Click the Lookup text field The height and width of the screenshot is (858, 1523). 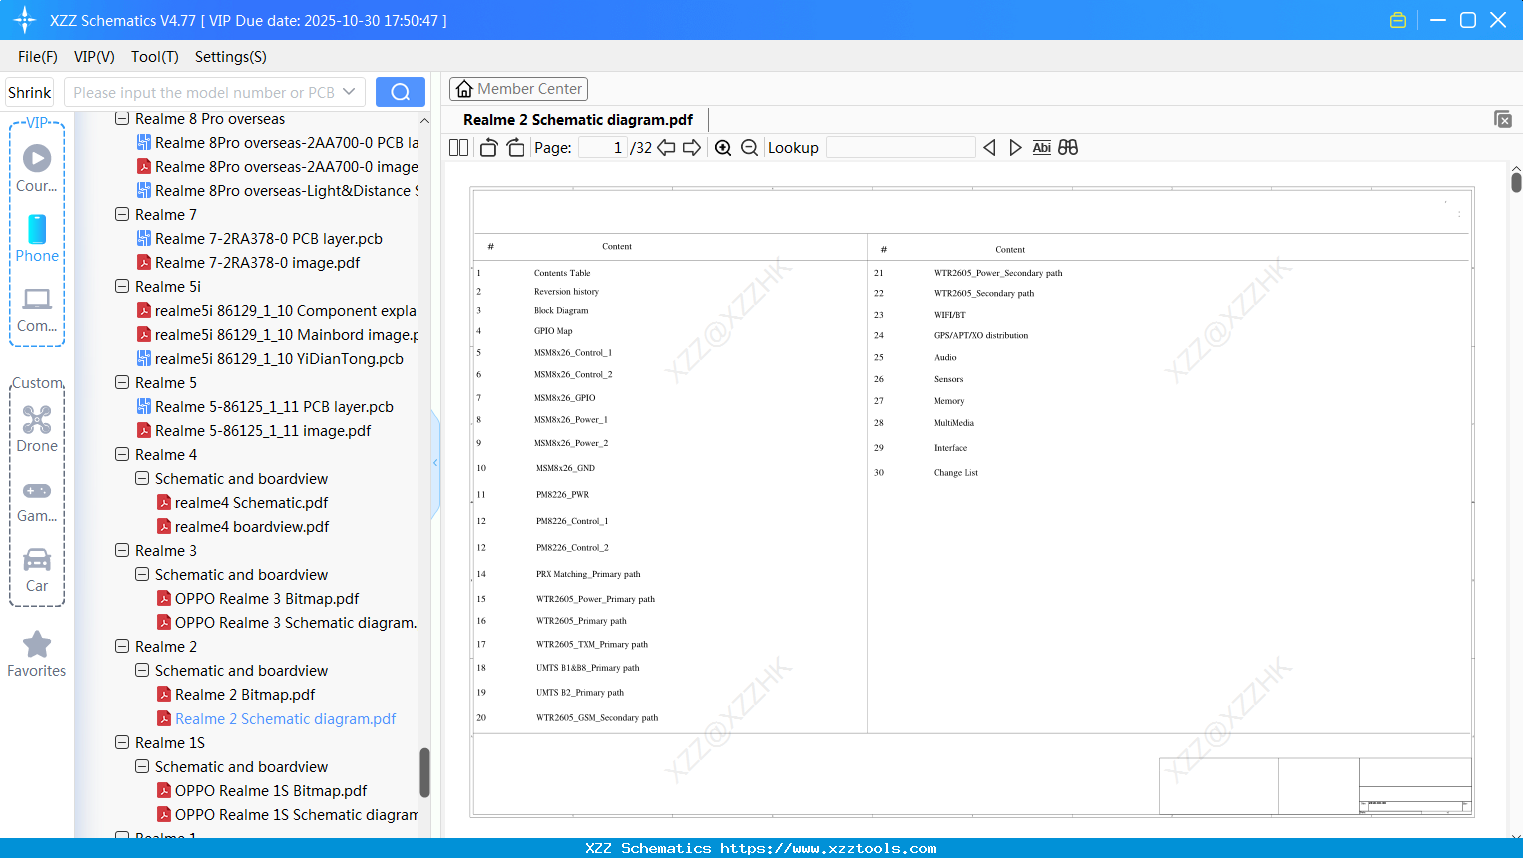coord(901,148)
